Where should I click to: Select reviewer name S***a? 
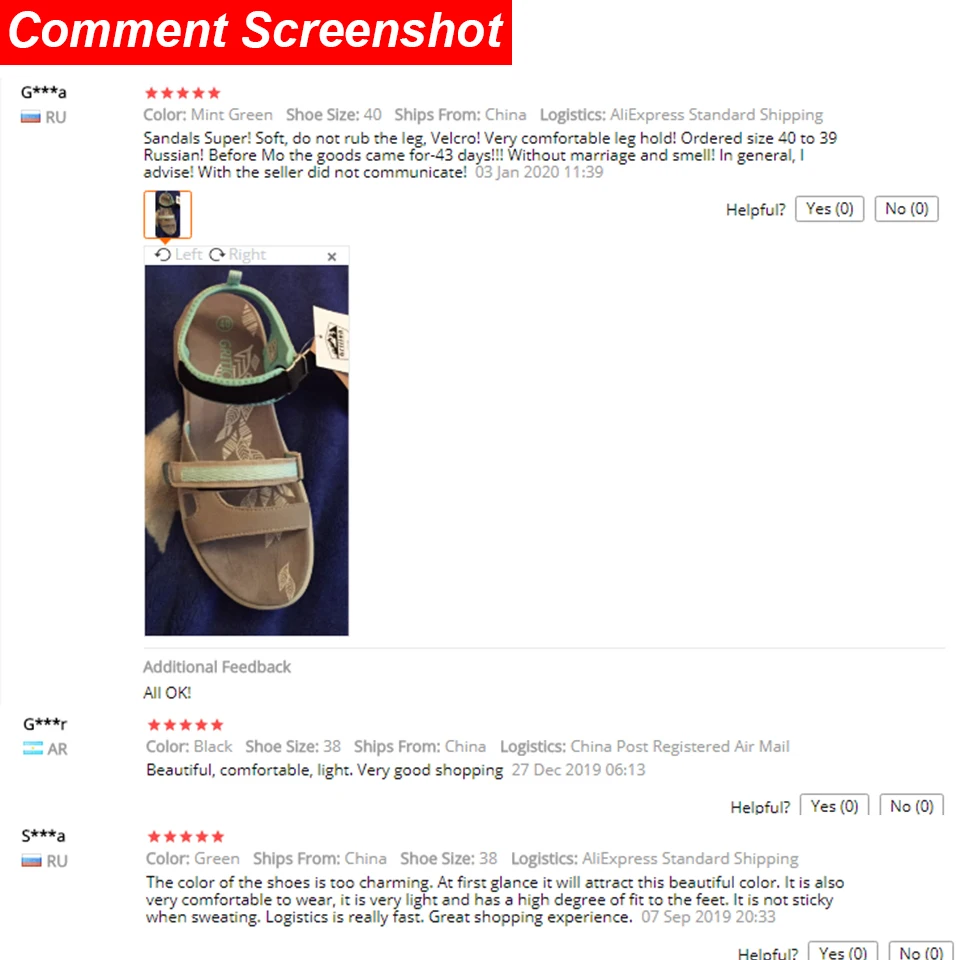point(43,836)
